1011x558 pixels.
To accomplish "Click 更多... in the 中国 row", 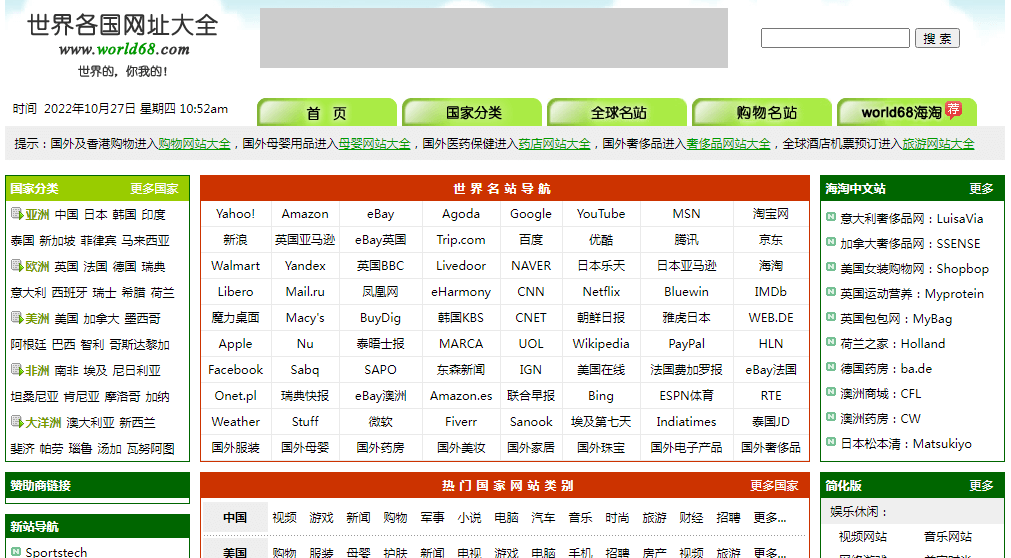I will (x=770, y=517).
